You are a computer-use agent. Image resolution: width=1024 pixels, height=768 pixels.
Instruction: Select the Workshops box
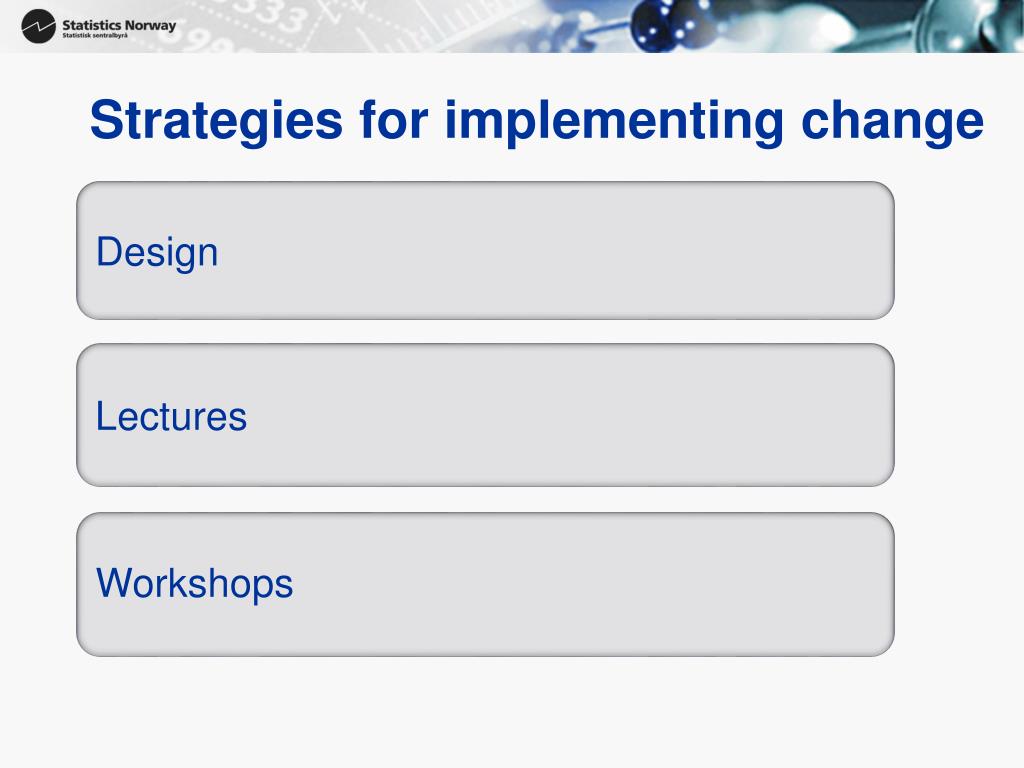point(485,584)
